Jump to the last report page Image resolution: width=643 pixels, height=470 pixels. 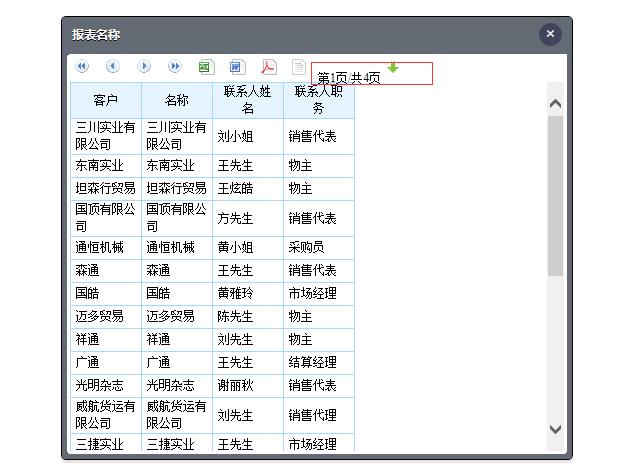(x=175, y=67)
